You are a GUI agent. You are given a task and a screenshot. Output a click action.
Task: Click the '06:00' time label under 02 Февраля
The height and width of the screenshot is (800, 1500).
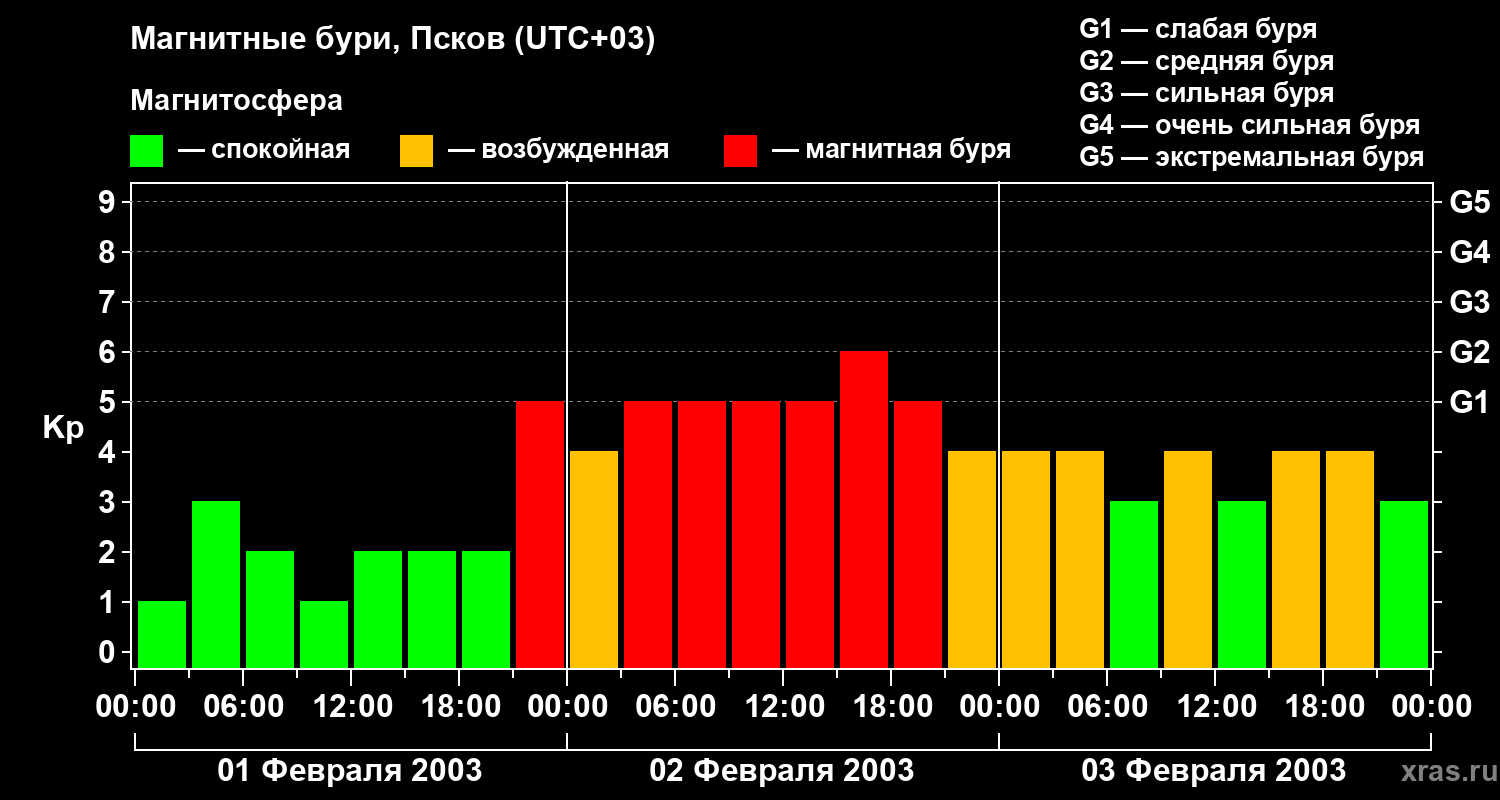(675, 708)
